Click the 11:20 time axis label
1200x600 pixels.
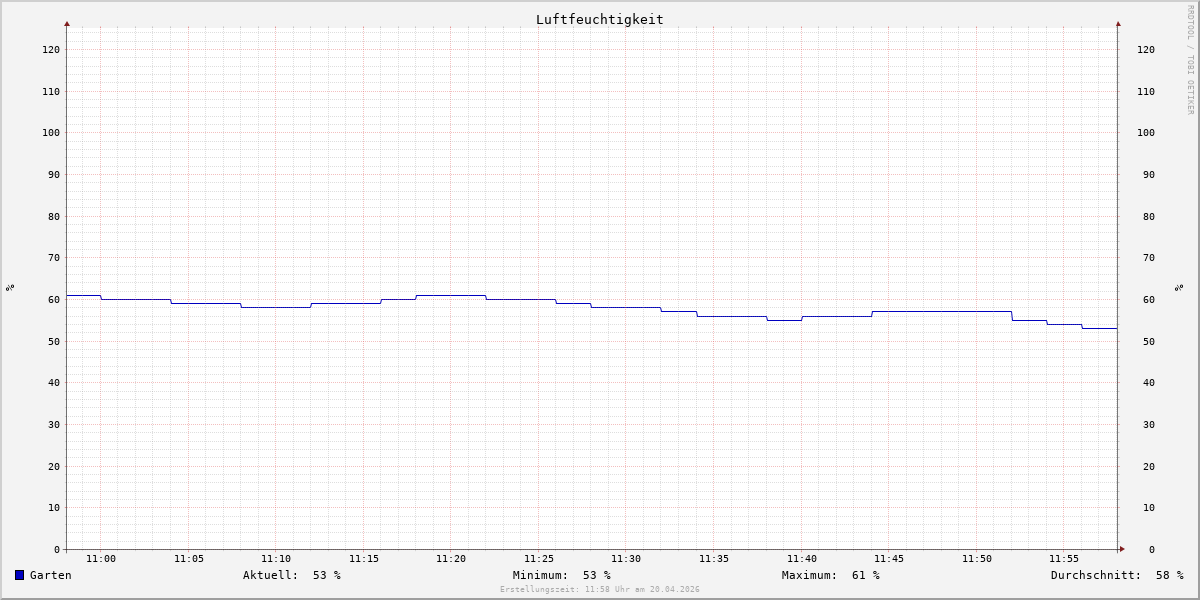point(451,559)
